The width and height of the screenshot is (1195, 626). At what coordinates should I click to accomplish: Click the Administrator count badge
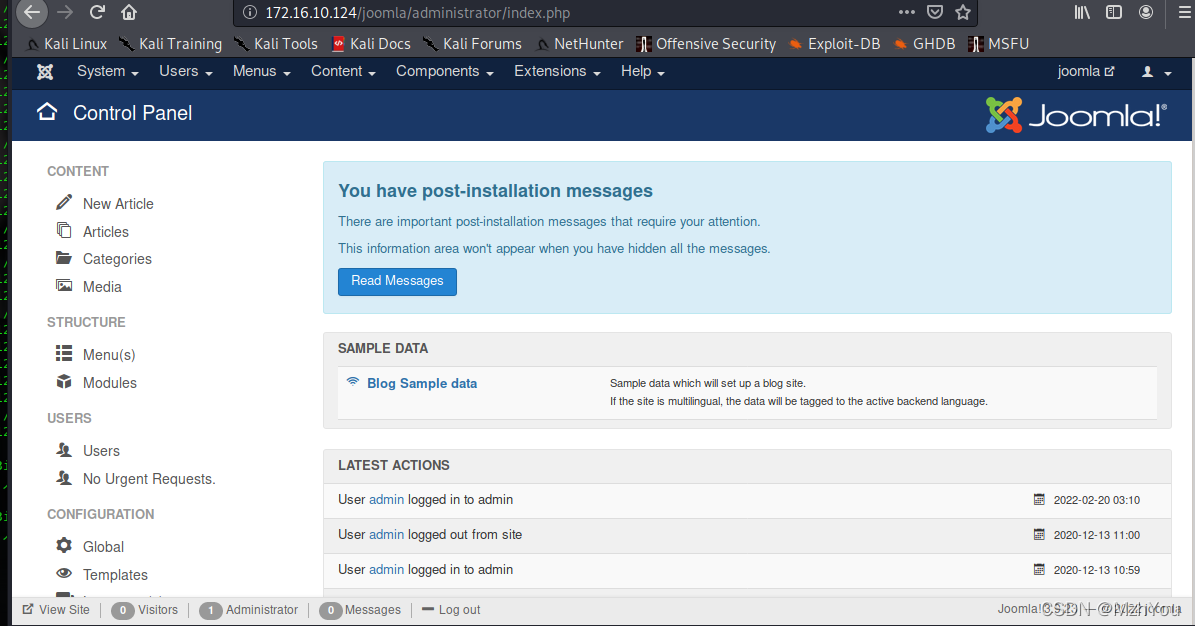[210, 610]
